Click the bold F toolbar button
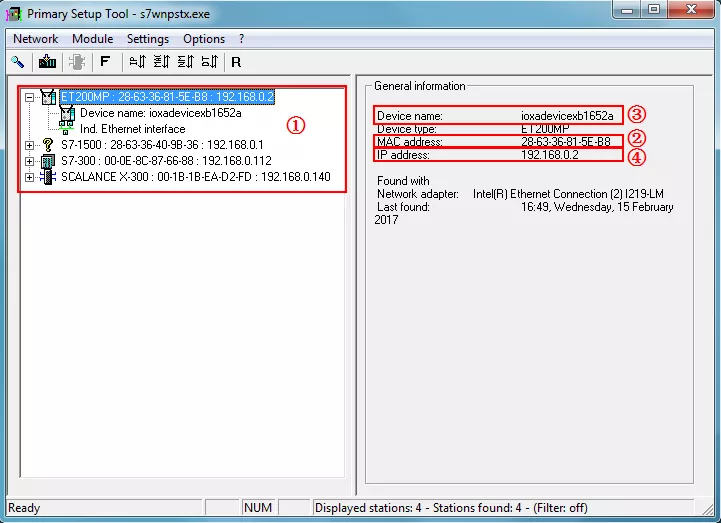 coord(105,62)
